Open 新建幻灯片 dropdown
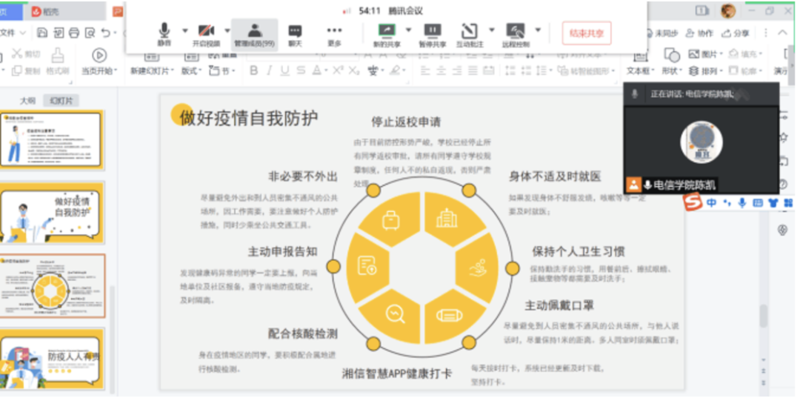Viewport: 800px width, 398px height. click(152, 71)
